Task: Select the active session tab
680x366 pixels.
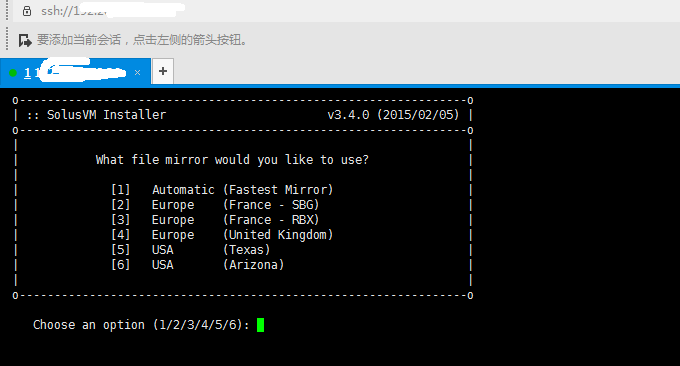Action: [75, 72]
